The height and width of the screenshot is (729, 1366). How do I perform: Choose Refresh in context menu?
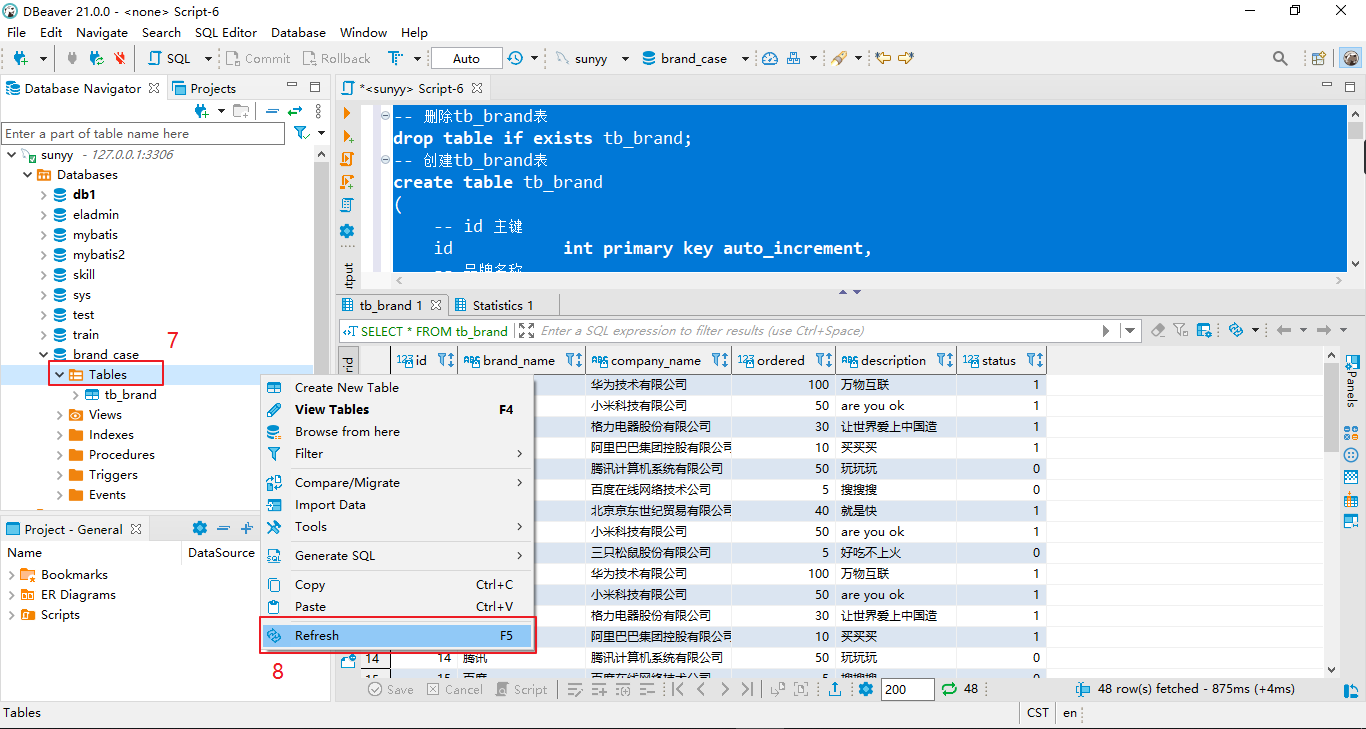pos(397,636)
